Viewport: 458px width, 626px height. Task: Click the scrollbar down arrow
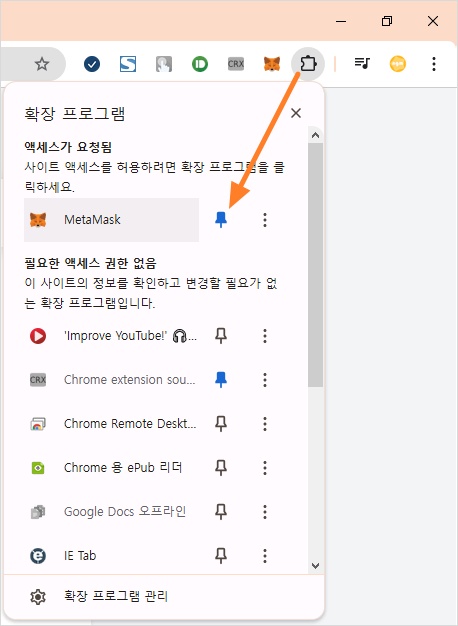pyautogui.click(x=315, y=566)
